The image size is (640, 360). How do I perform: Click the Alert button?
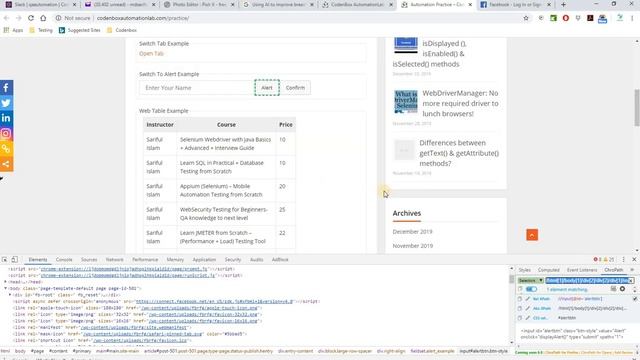pos(267,88)
